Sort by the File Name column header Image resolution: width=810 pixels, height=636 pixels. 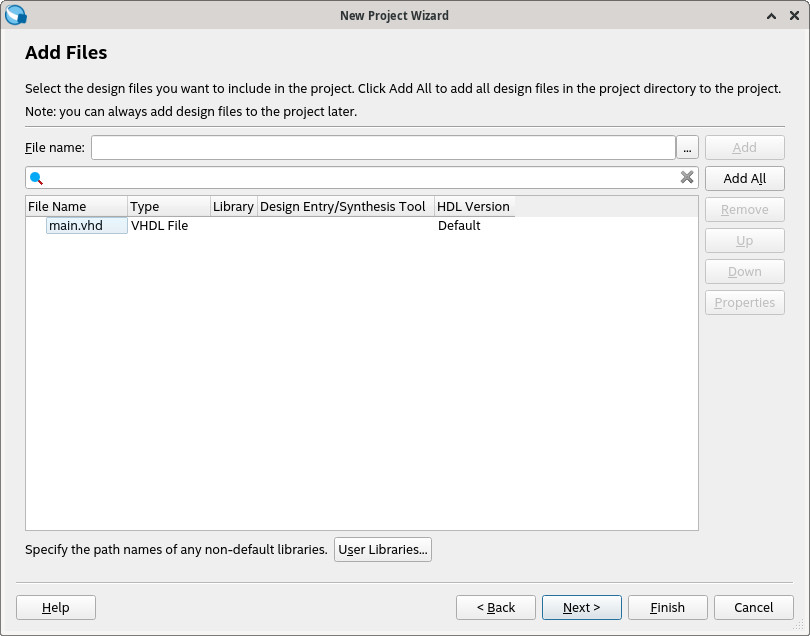(76, 207)
